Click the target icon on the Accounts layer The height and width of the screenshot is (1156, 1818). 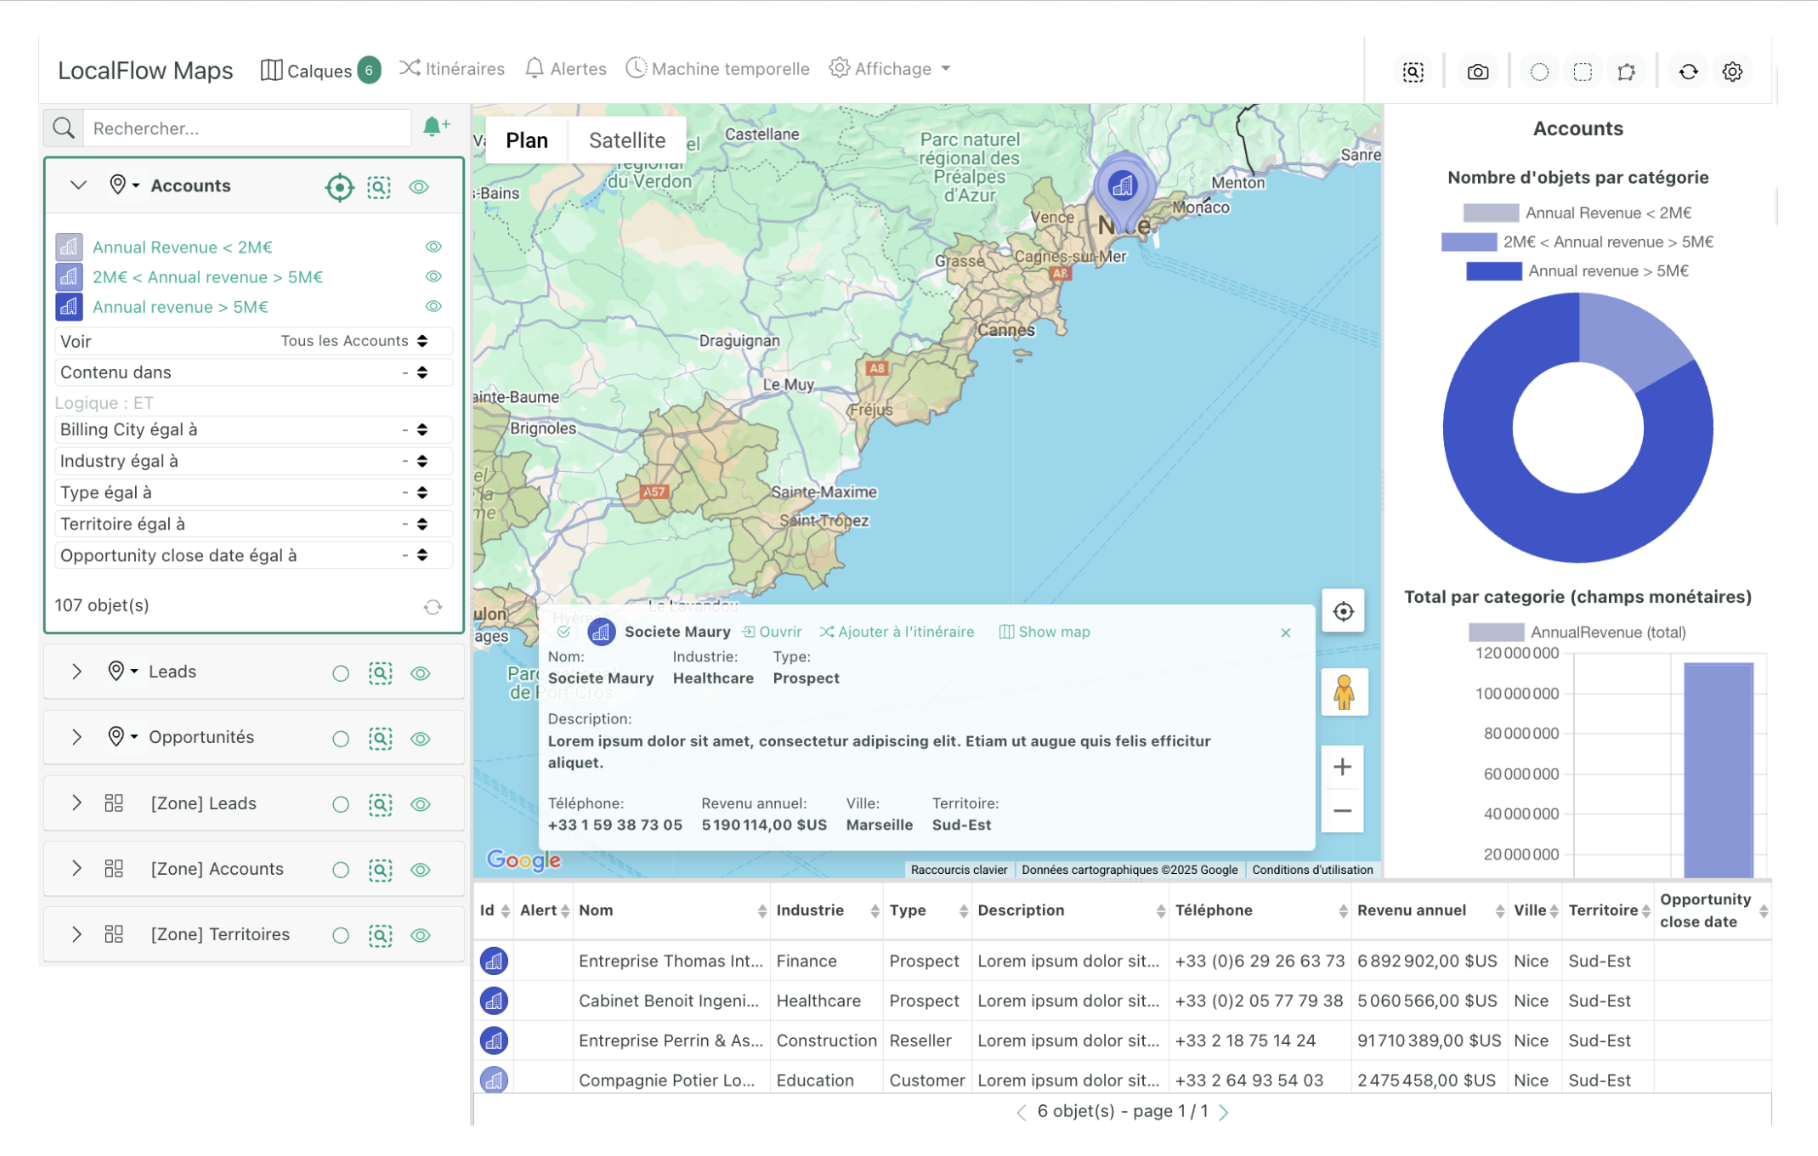coord(339,186)
